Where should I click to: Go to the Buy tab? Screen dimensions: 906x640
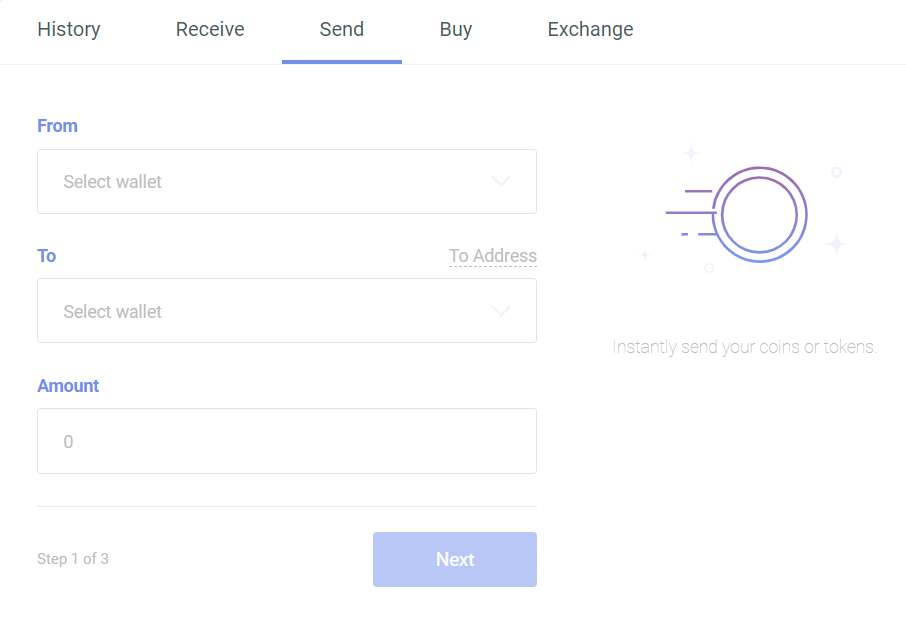[x=456, y=30]
